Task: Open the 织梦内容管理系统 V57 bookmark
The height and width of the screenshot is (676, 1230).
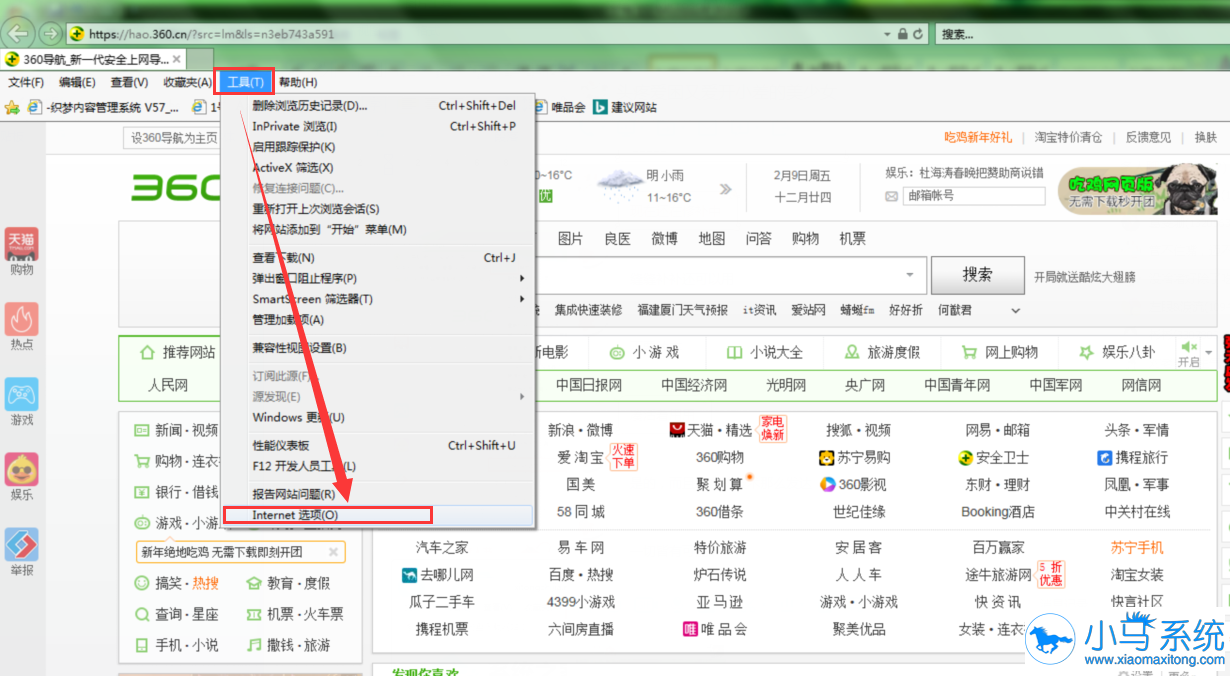Action: tap(102, 107)
